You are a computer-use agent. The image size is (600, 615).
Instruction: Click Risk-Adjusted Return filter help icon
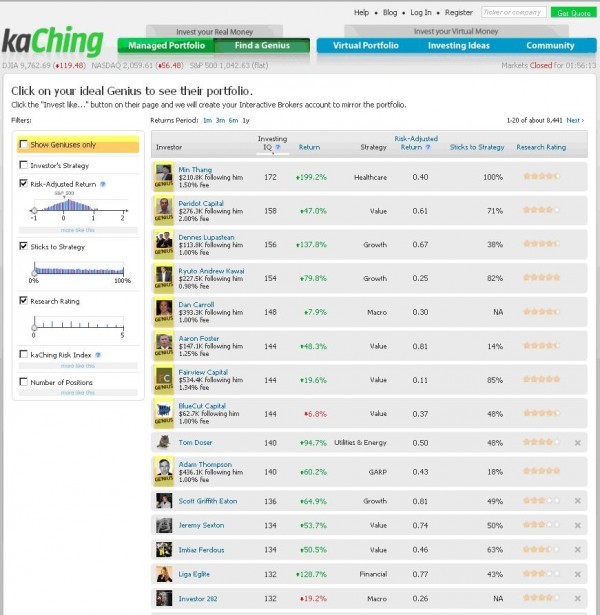(103, 184)
